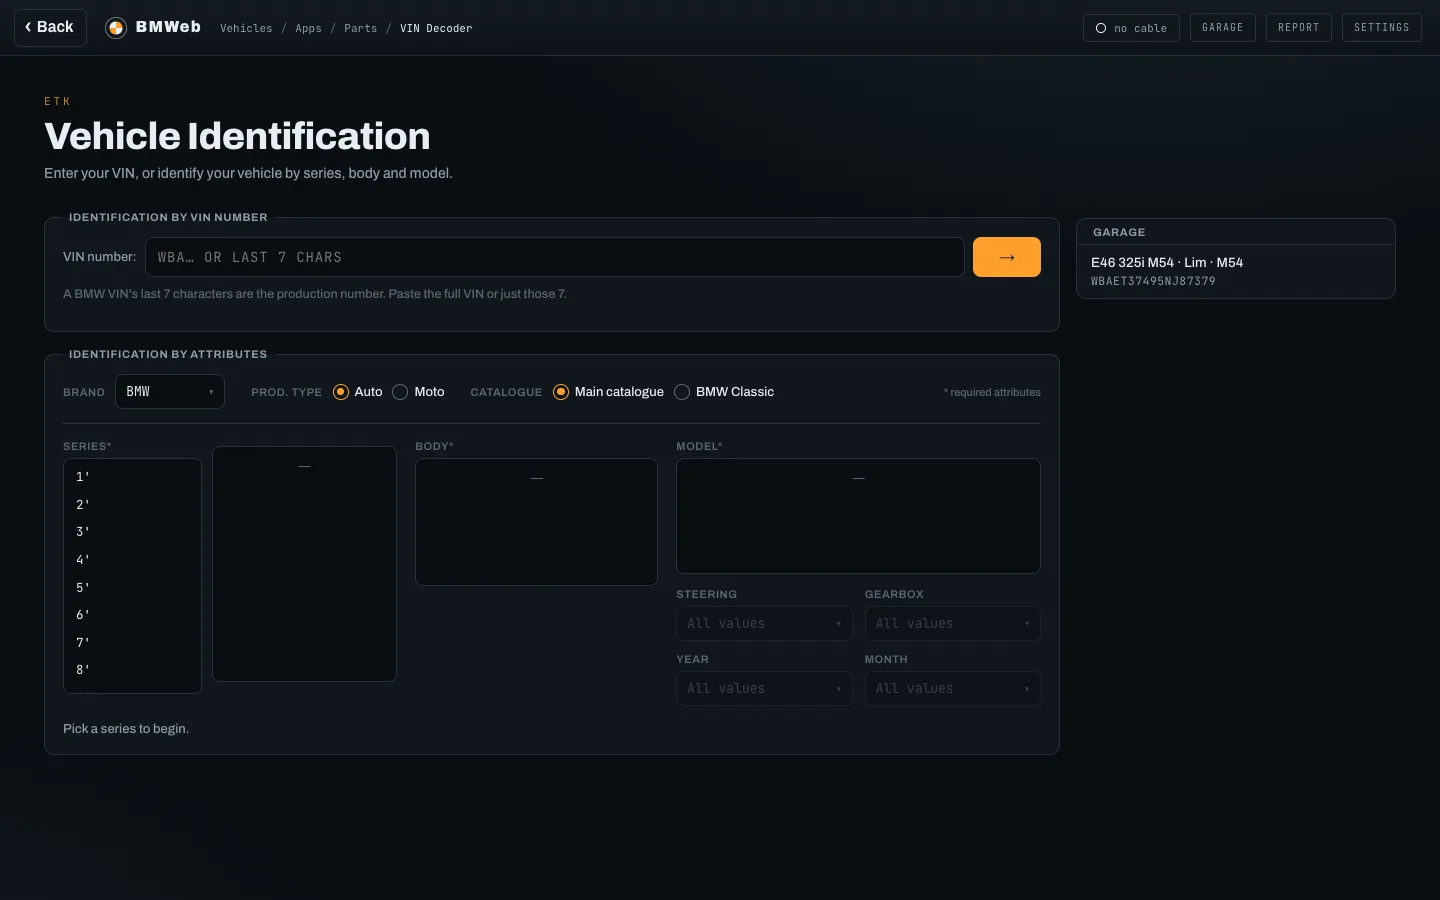The width and height of the screenshot is (1440, 900).
Task: Open the Year dropdown
Action: point(764,689)
